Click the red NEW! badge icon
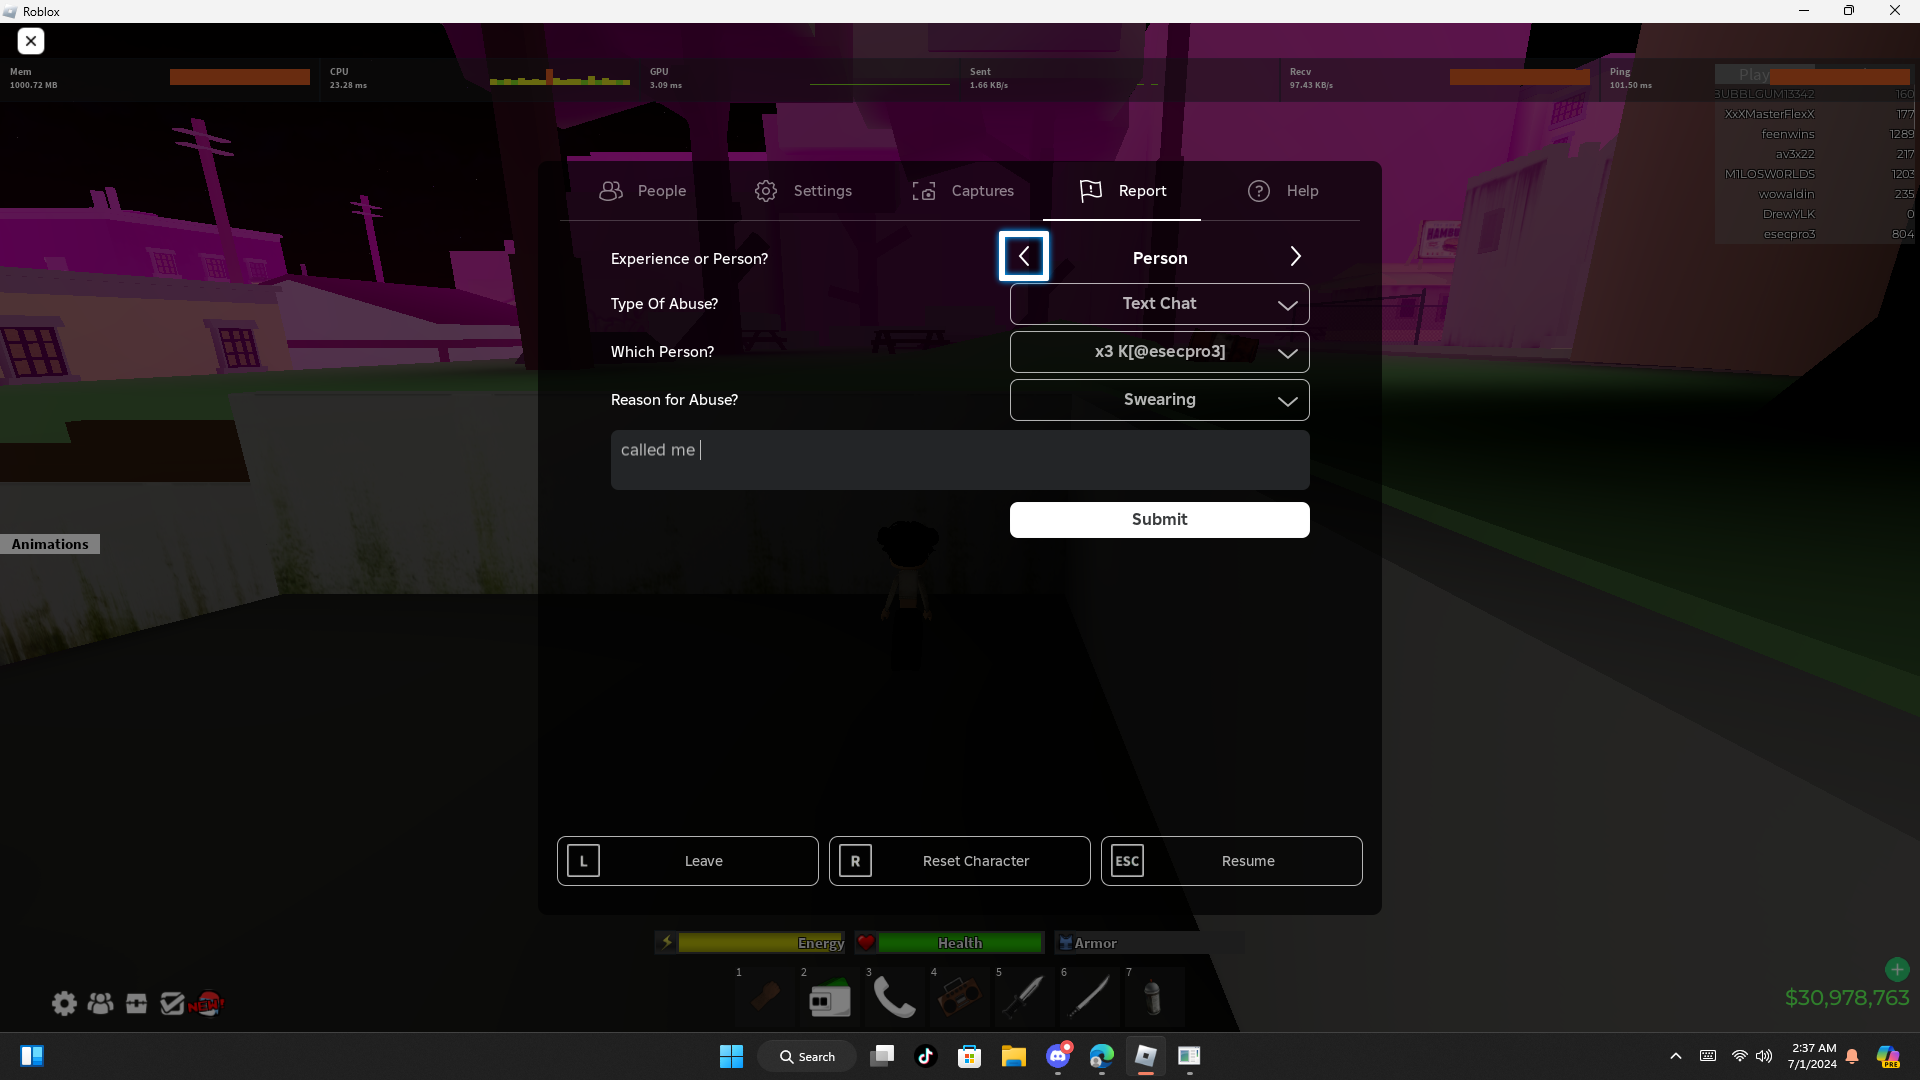 tap(207, 1003)
